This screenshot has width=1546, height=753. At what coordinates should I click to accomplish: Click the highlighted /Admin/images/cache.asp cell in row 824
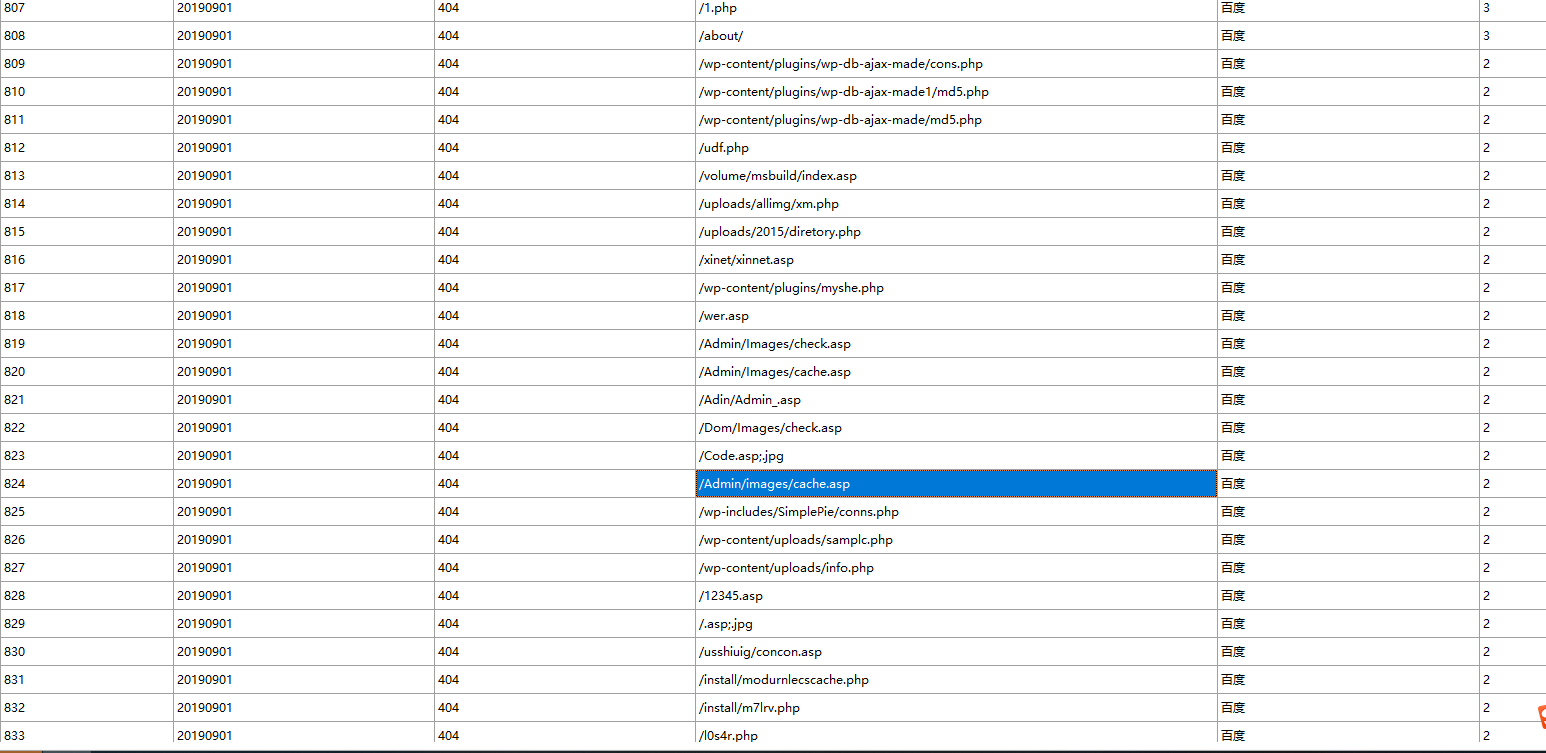click(x=956, y=484)
